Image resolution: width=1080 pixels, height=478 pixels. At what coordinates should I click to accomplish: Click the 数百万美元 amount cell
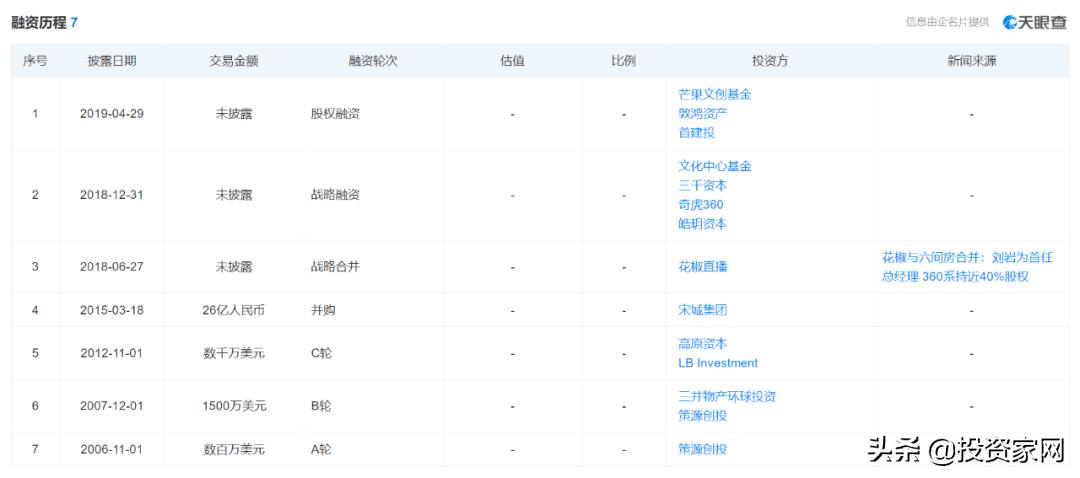pos(234,449)
